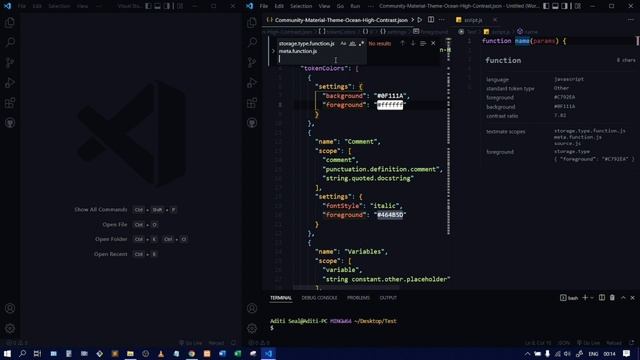Image resolution: width=640 pixels, height=360 pixels.
Task: Click the #ffffff foreground color value
Action: (x=390, y=105)
